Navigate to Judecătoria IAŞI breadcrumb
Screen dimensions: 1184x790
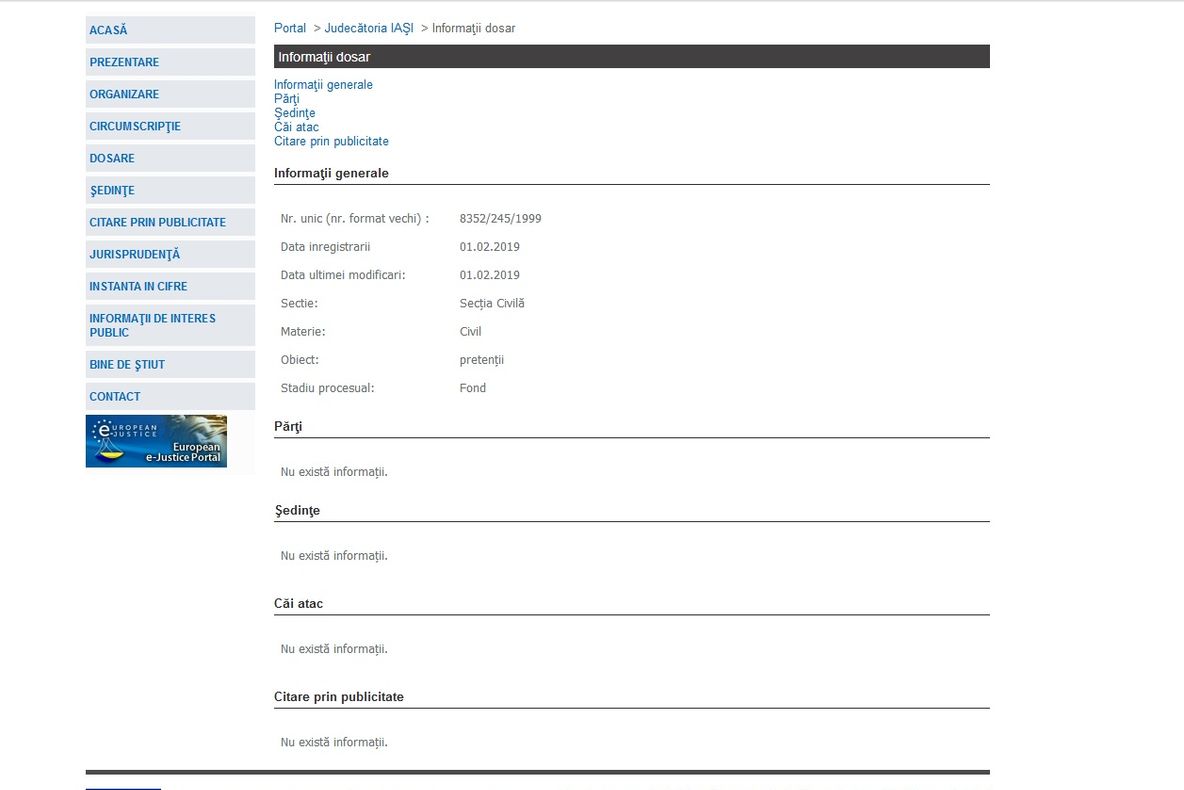[368, 28]
